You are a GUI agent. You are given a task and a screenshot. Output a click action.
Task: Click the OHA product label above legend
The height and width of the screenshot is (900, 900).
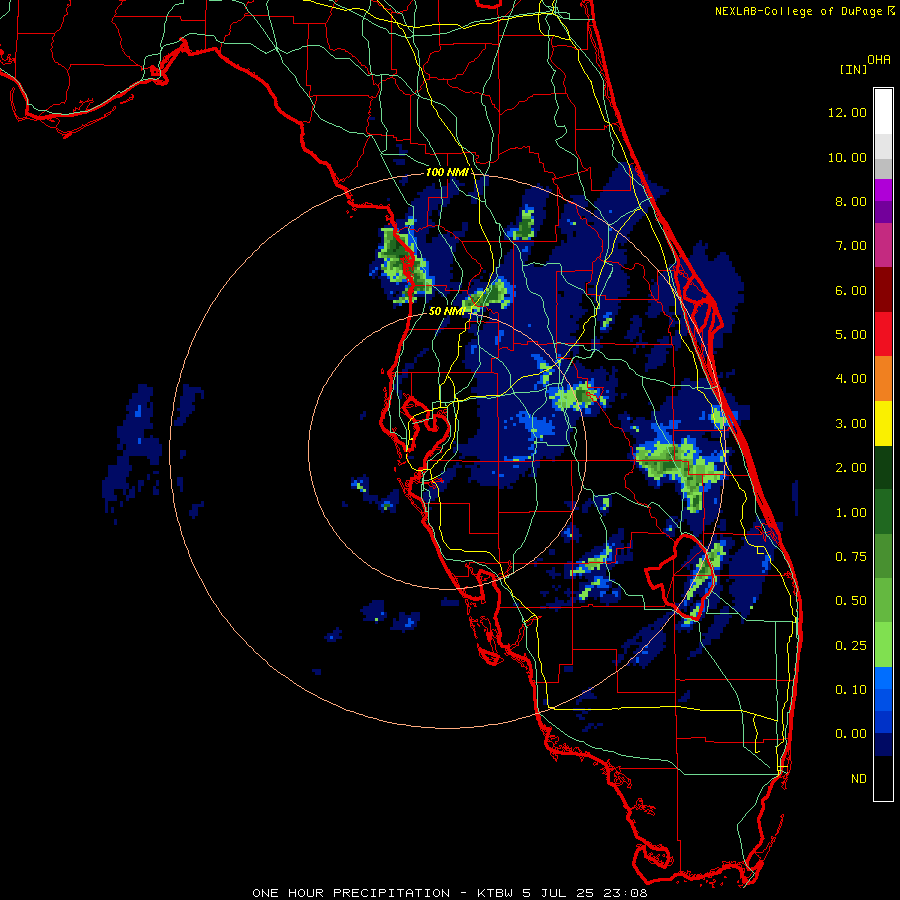(878, 60)
